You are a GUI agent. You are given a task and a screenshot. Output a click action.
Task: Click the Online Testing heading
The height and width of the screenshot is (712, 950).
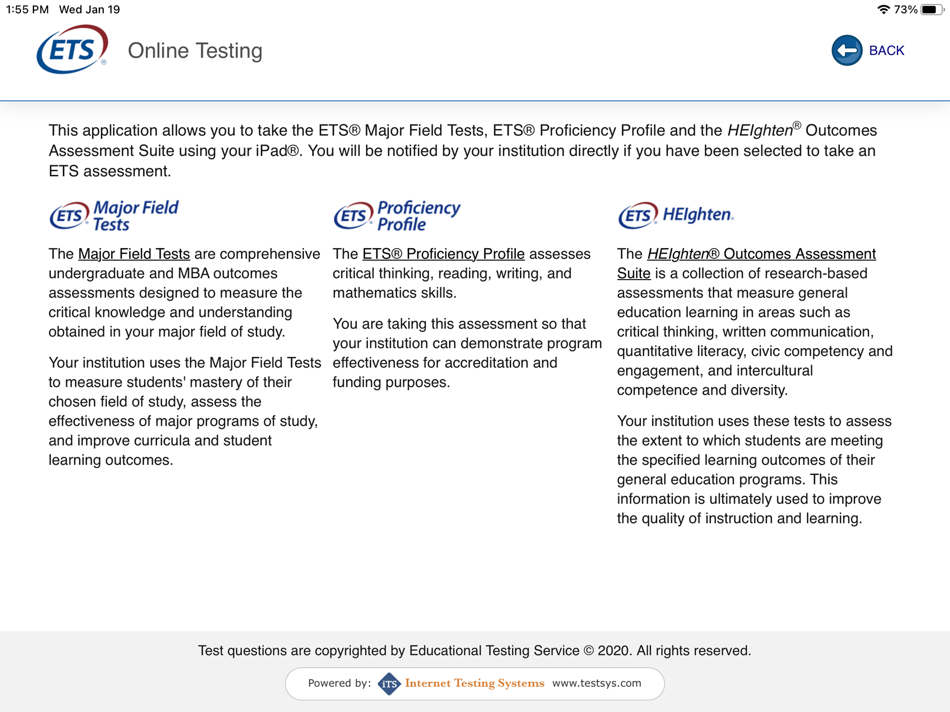pyautogui.click(x=195, y=51)
